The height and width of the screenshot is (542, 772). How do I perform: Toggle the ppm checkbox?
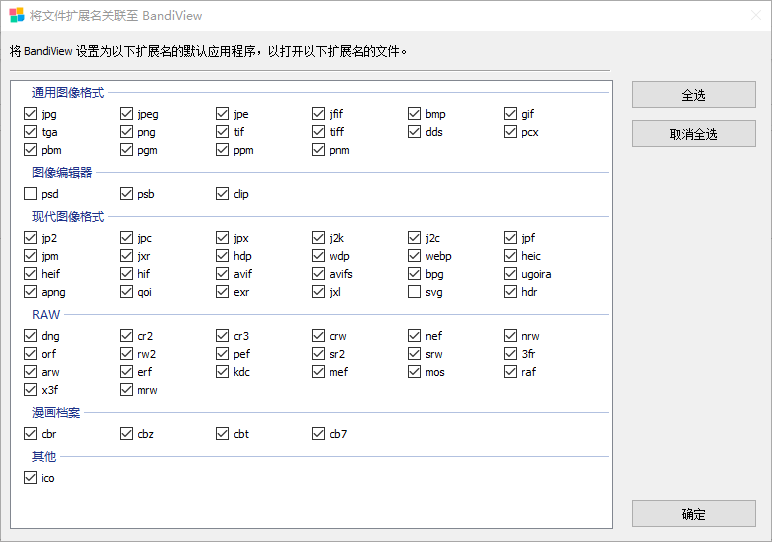tap(223, 150)
